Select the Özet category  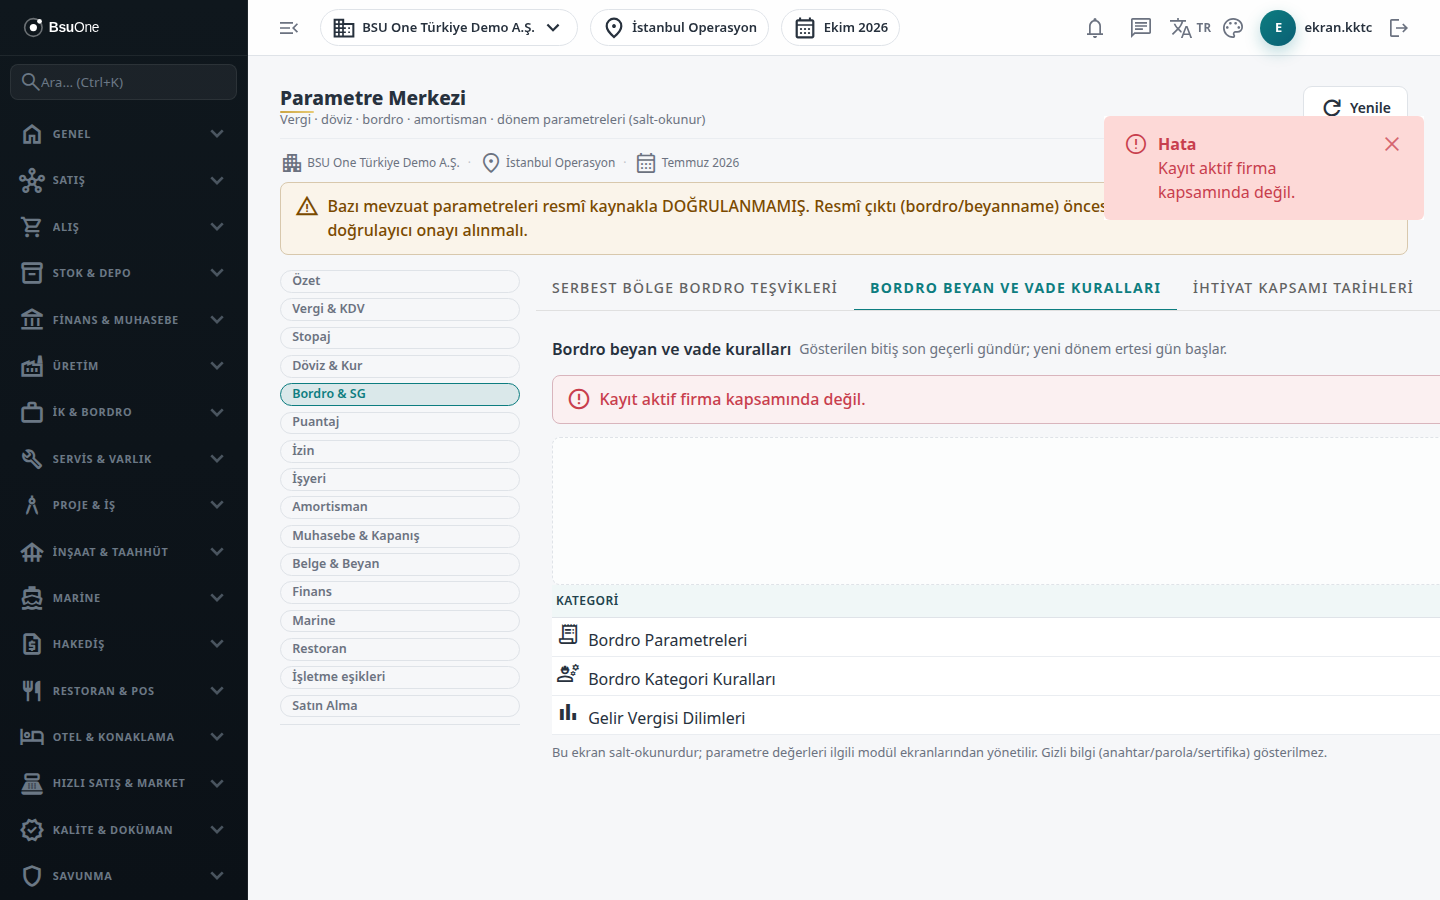click(400, 281)
